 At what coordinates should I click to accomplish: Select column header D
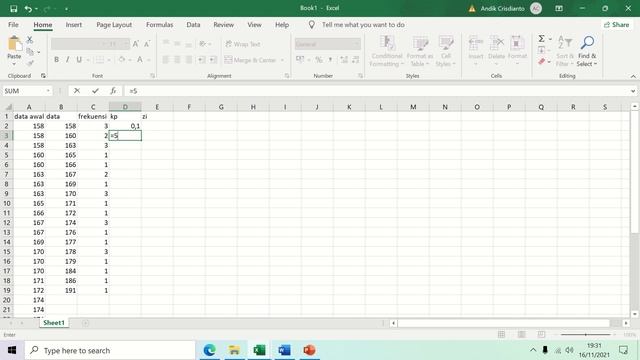click(125, 107)
